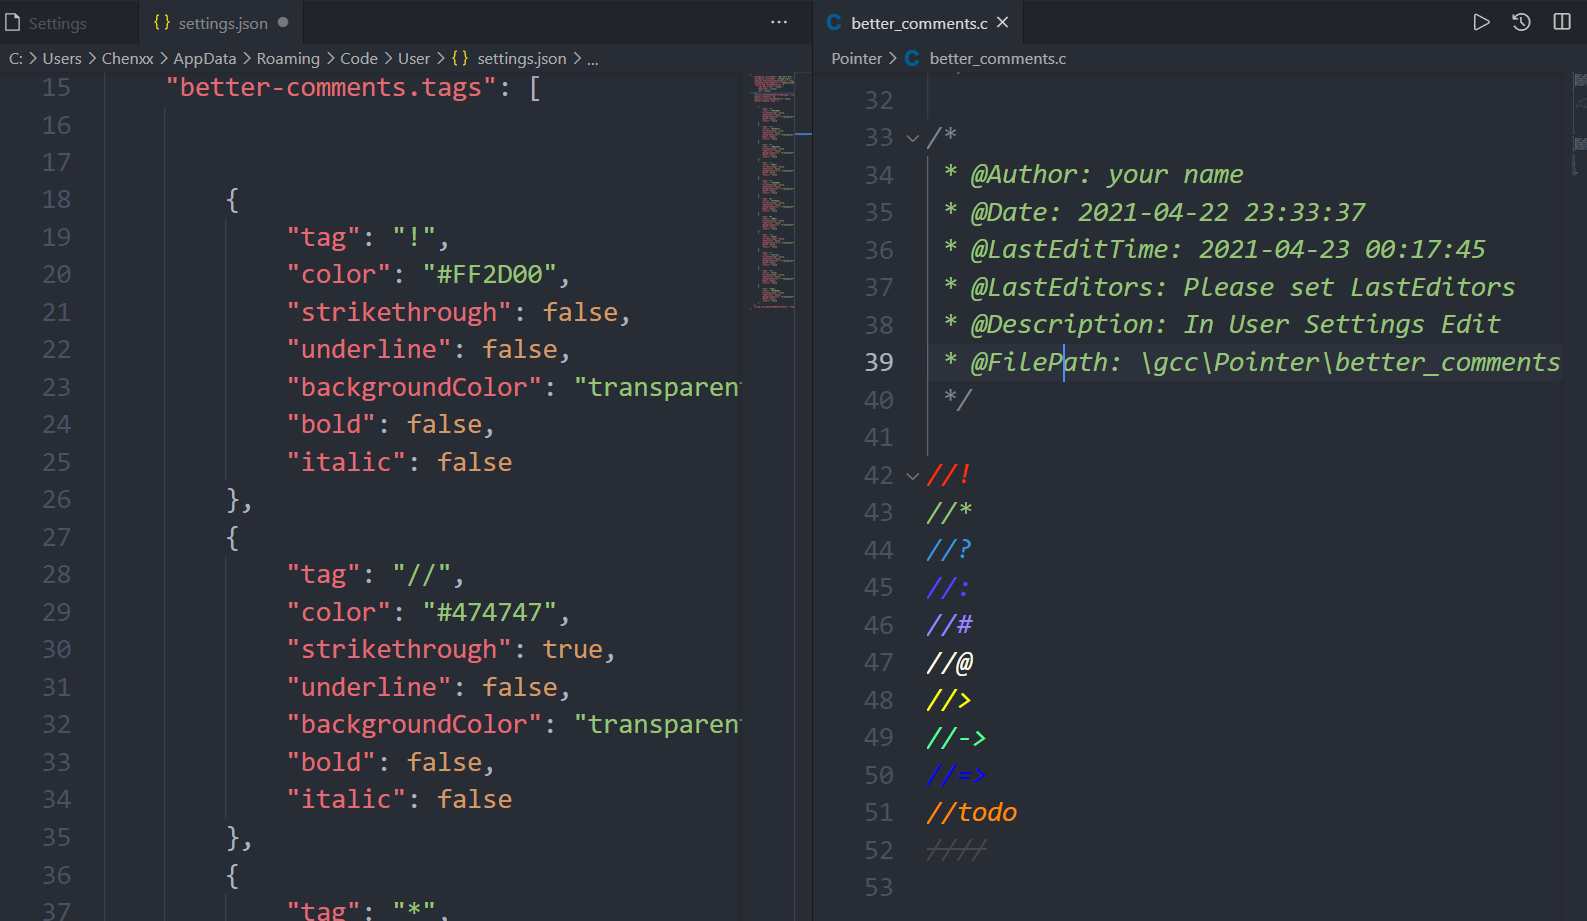
Task: Click the green //* comment
Action: 949,512
